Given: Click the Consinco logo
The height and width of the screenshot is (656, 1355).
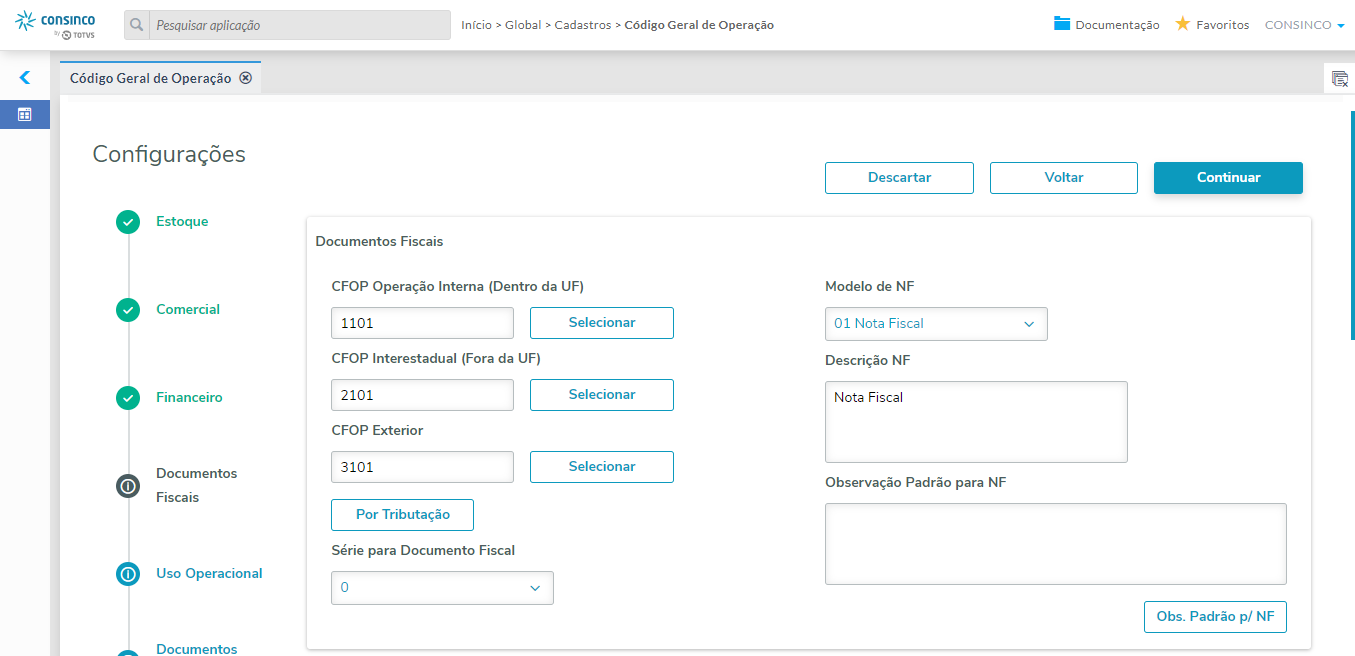Looking at the screenshot, I should (x=57, y=25).
